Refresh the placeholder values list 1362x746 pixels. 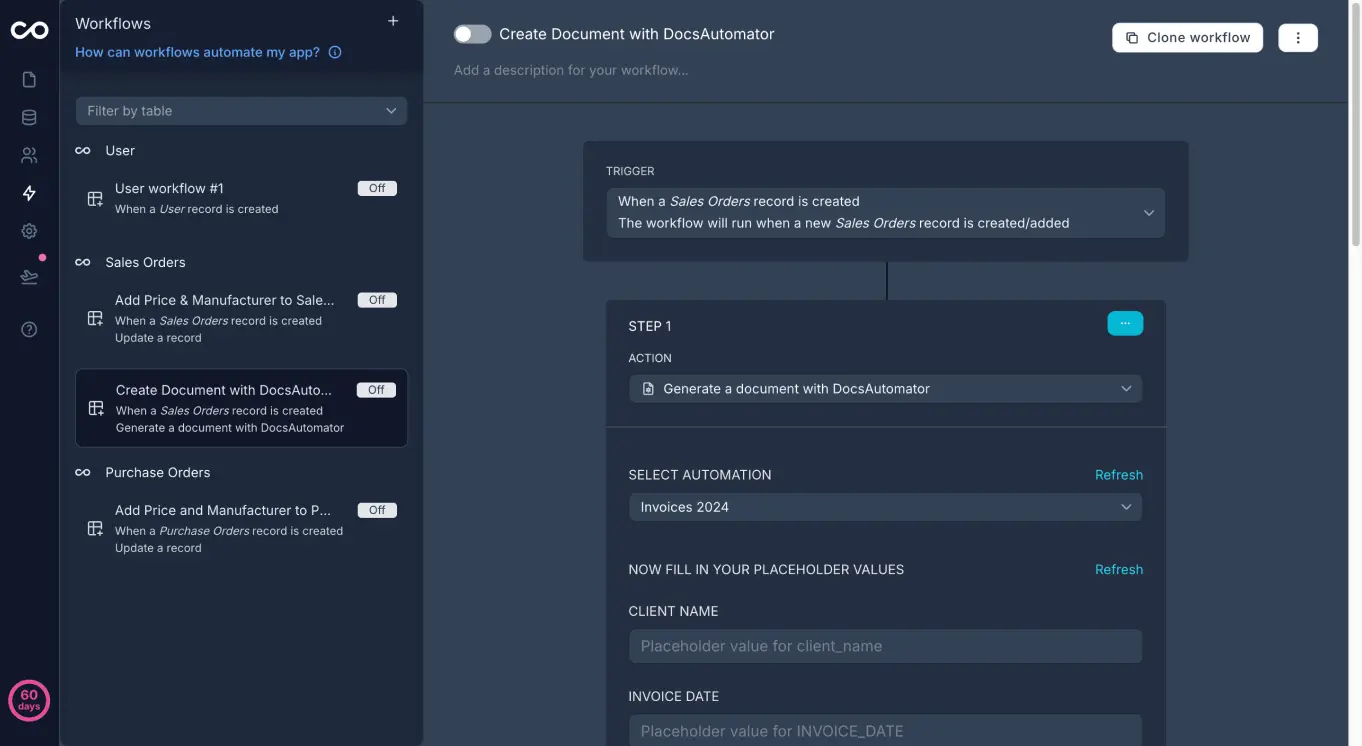pos(1118,569)
